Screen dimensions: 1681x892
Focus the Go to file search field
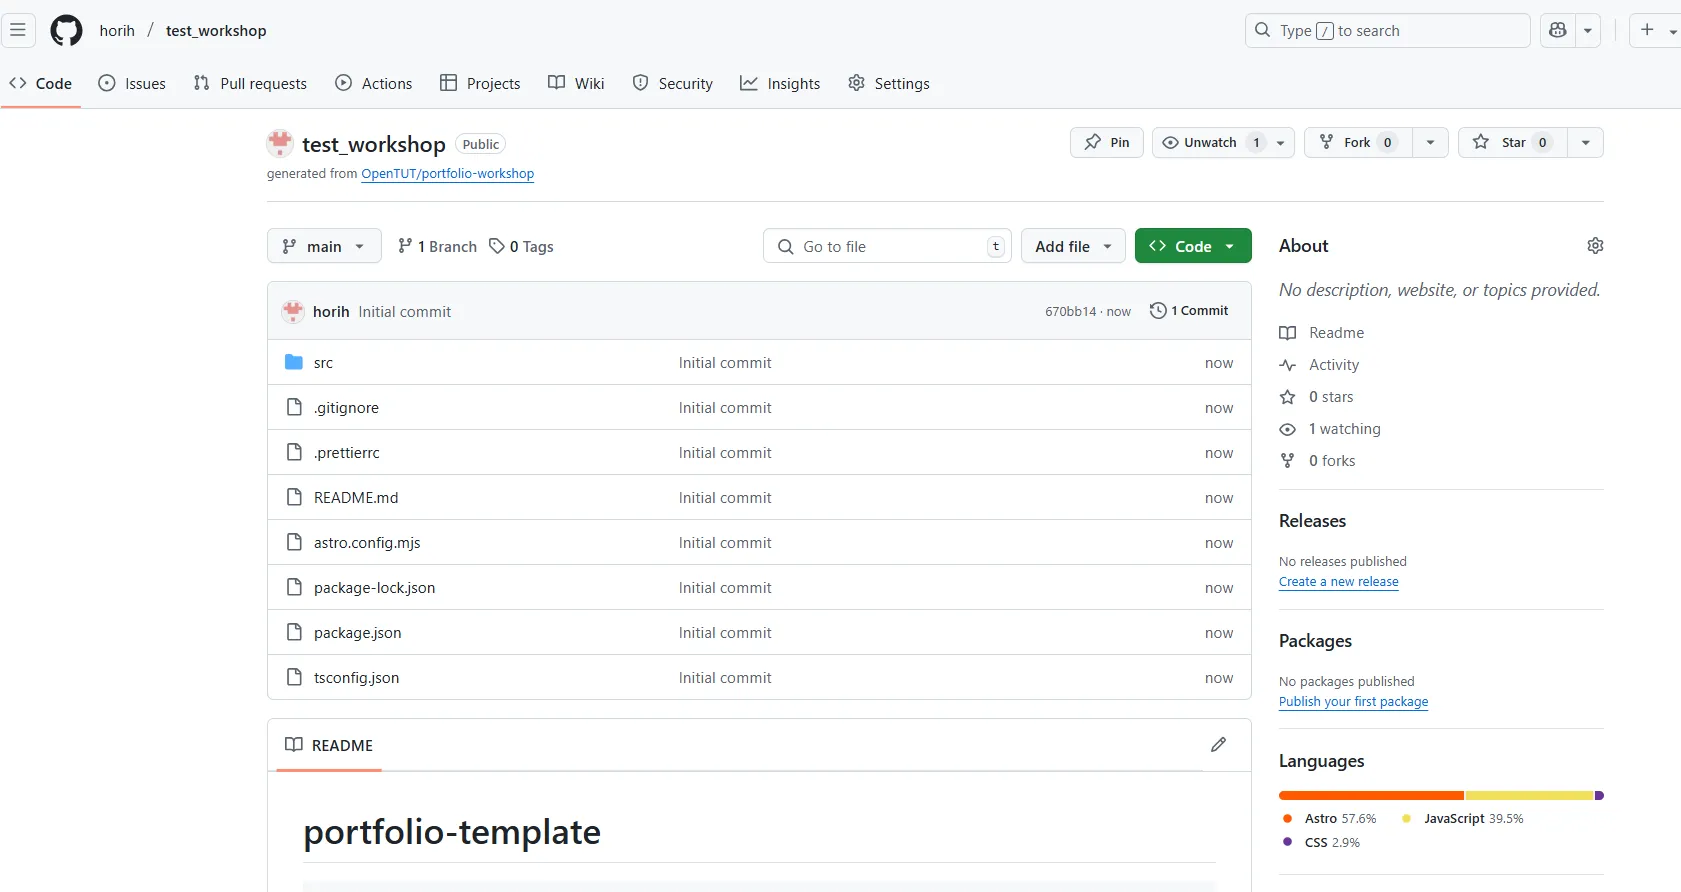pyautogui.click(x=888, y=246)
